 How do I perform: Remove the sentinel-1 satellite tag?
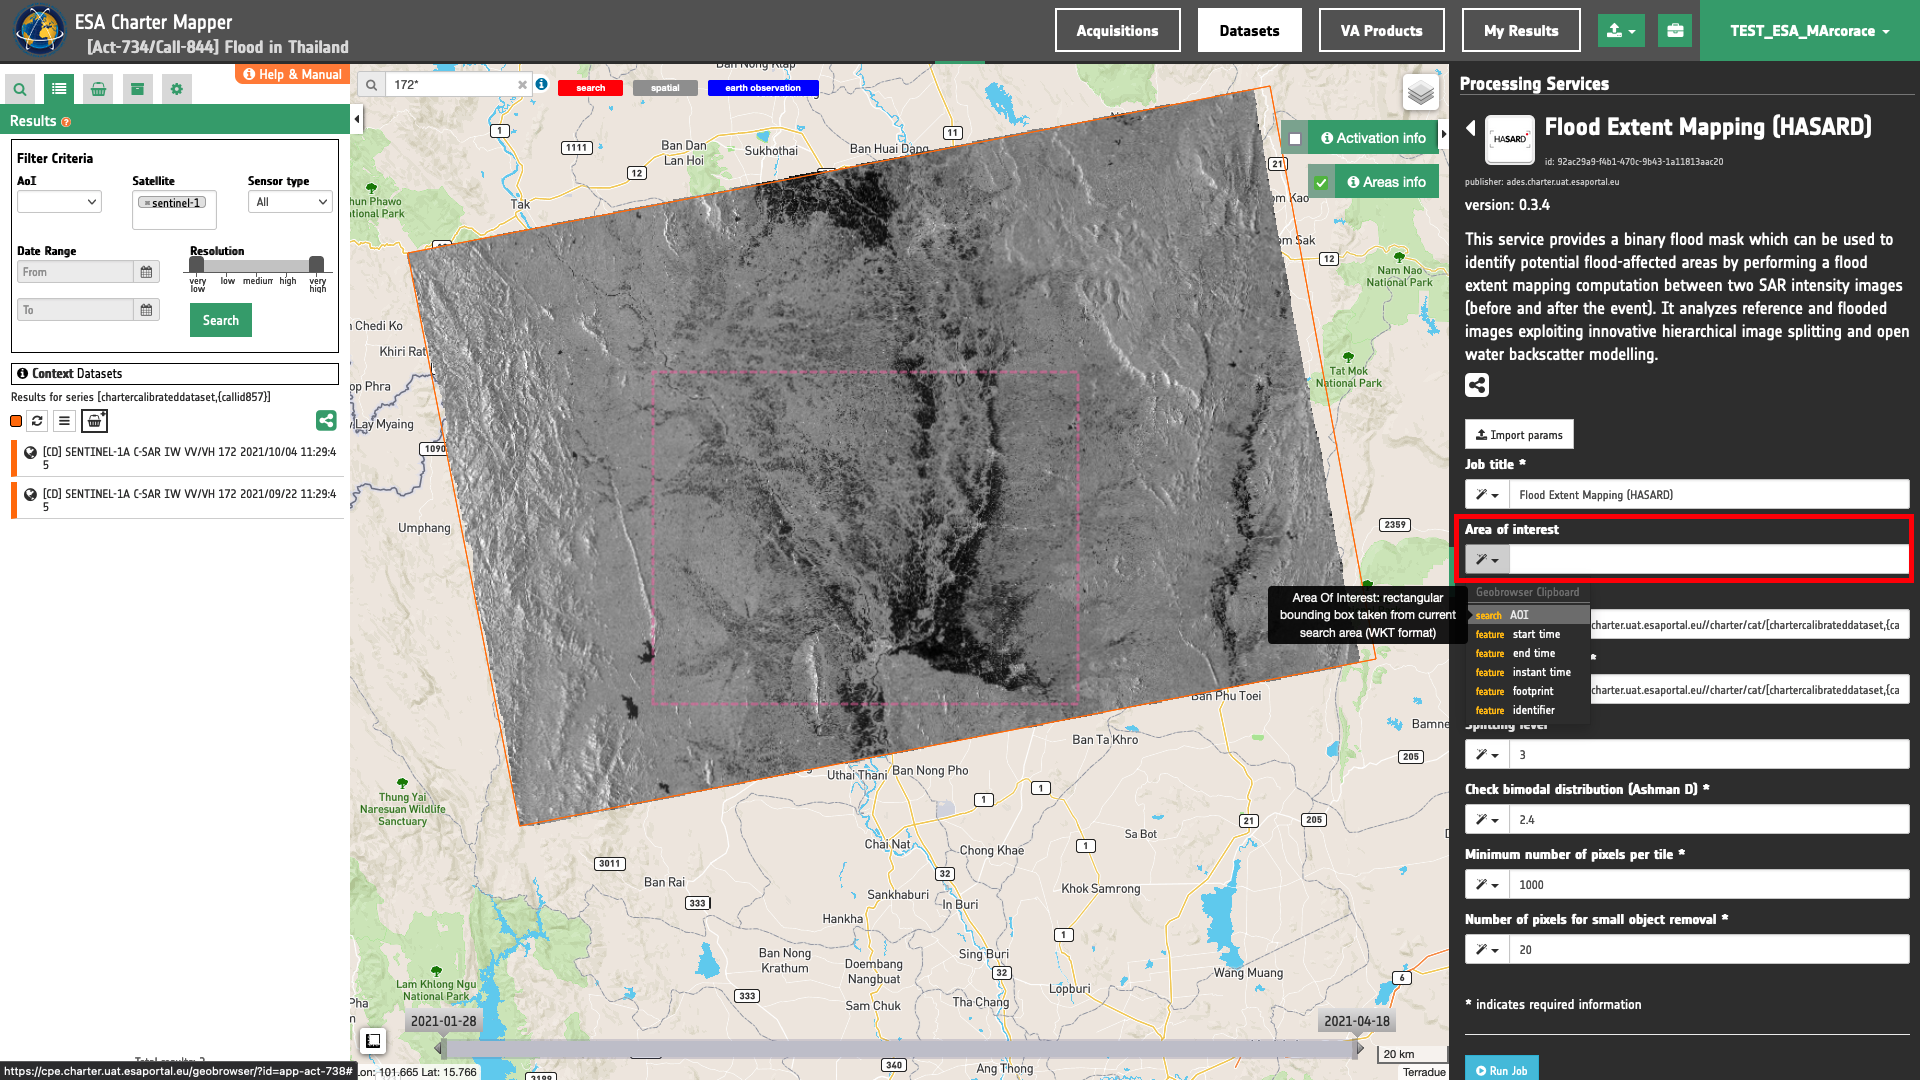[x=147, y=203]
